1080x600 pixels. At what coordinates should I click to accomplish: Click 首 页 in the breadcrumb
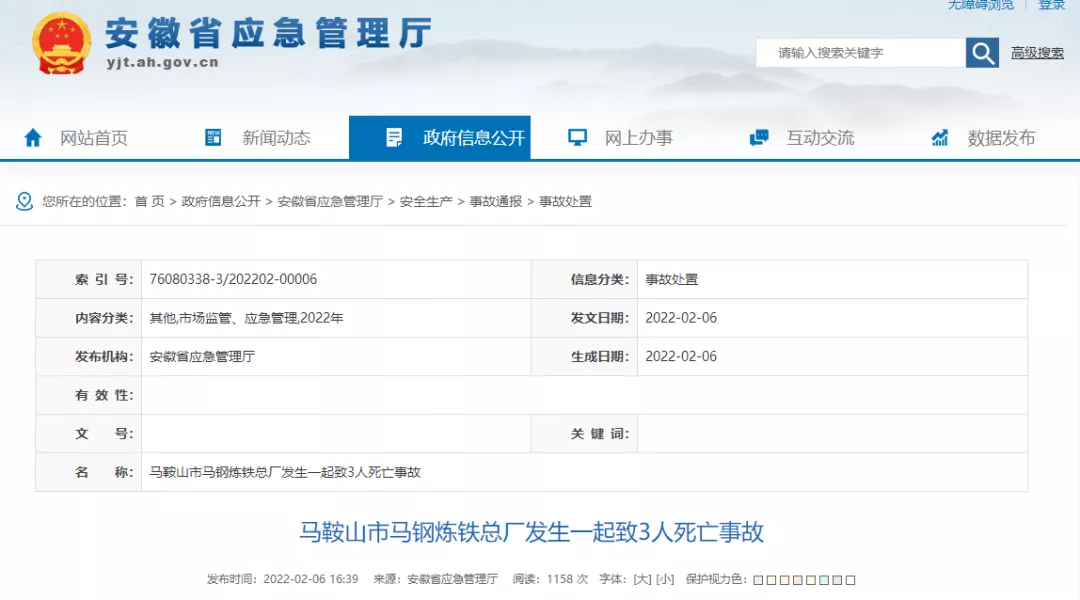(x=149, y=201)
